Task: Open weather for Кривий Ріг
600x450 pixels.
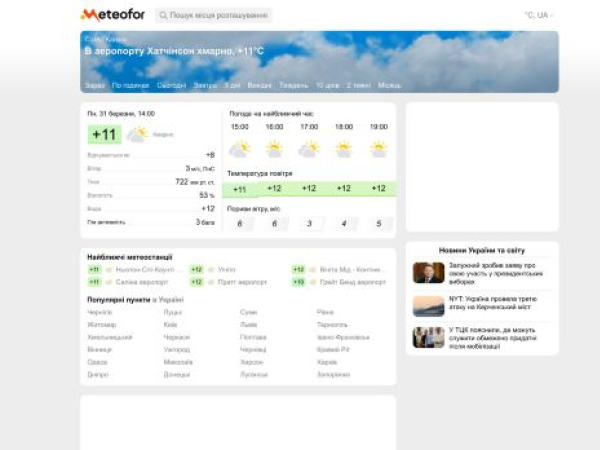Action: pos(333,350)
